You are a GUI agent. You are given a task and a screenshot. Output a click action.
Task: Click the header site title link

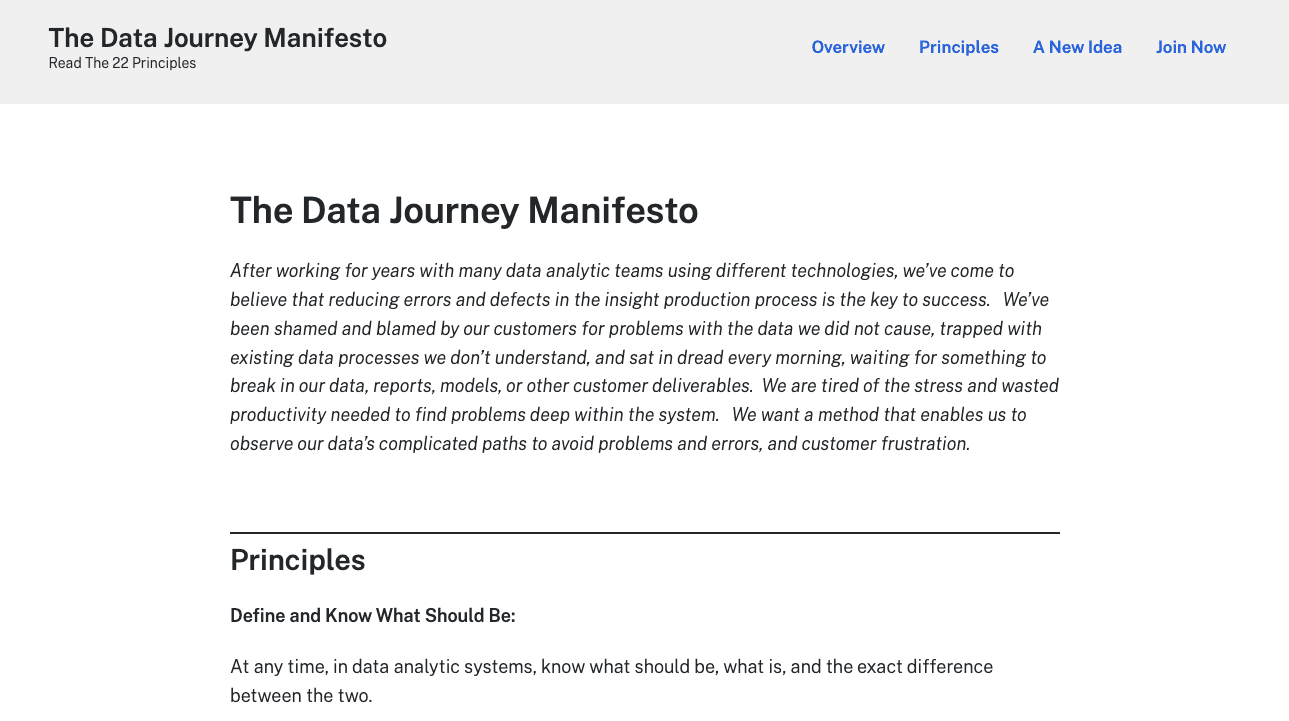coord(217,38)
